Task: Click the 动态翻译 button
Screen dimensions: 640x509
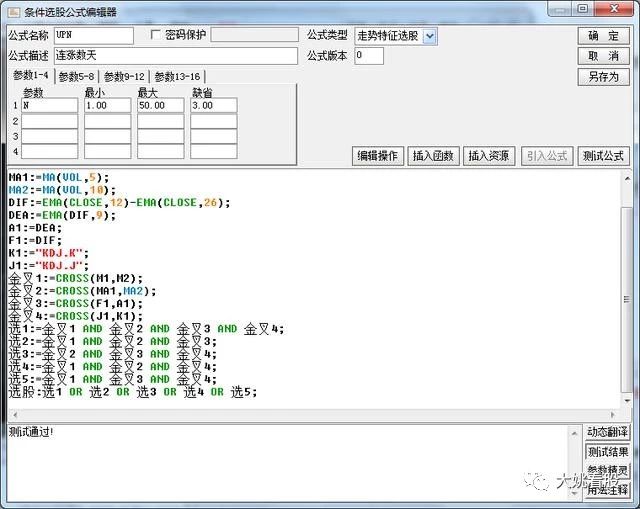Action: pyautogui.click(x=607, y=432)
